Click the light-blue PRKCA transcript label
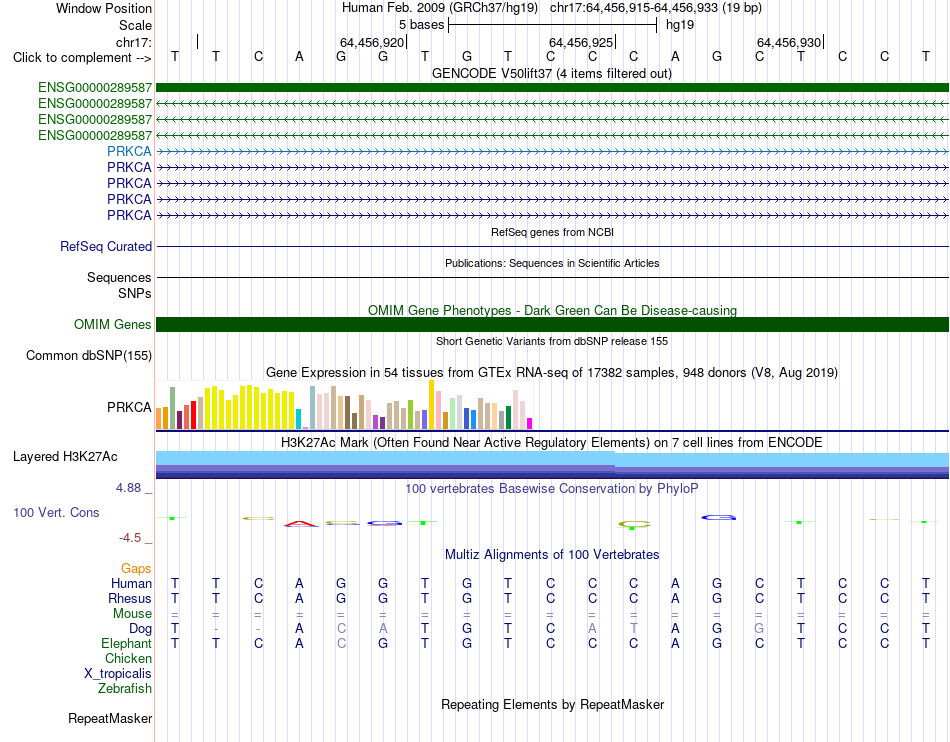 (129, 151)
